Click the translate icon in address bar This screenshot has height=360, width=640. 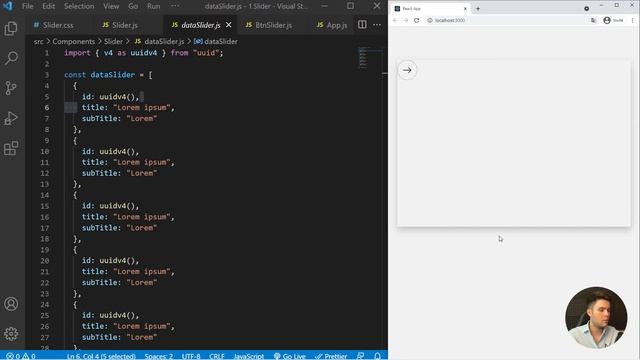click(x=593, y=20)
